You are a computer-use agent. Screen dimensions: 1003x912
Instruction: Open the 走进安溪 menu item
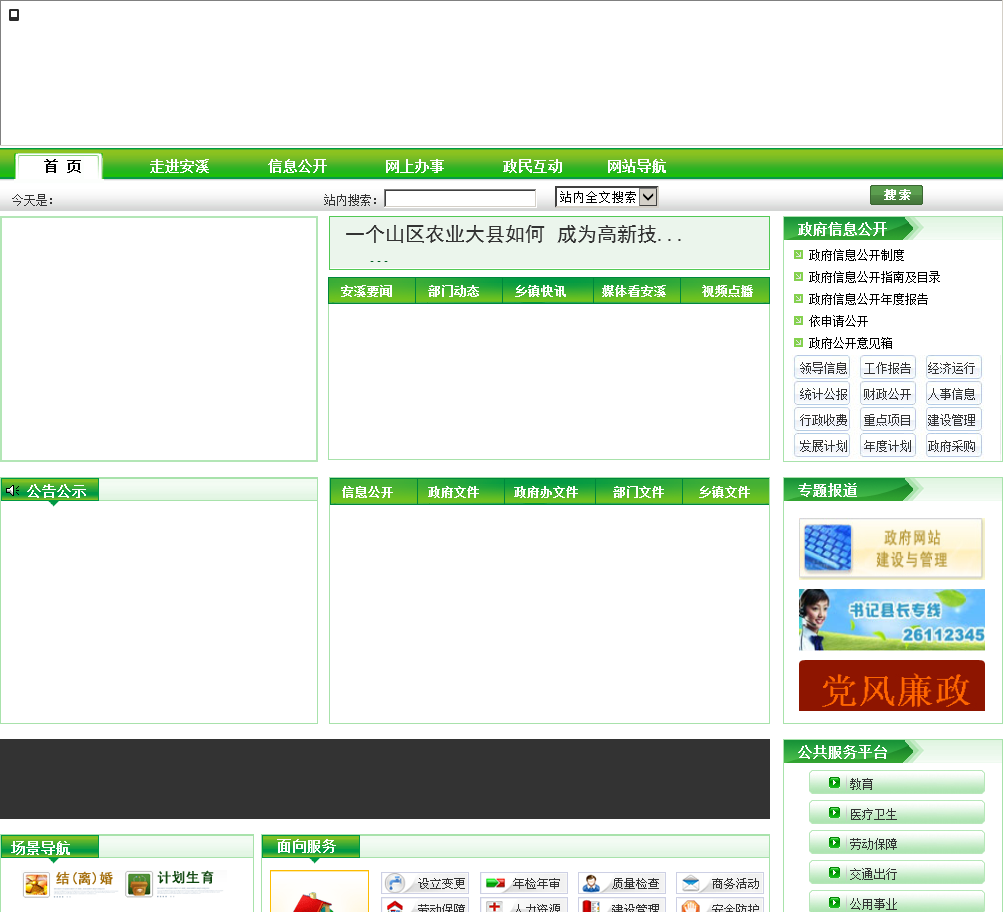(179, 166)
